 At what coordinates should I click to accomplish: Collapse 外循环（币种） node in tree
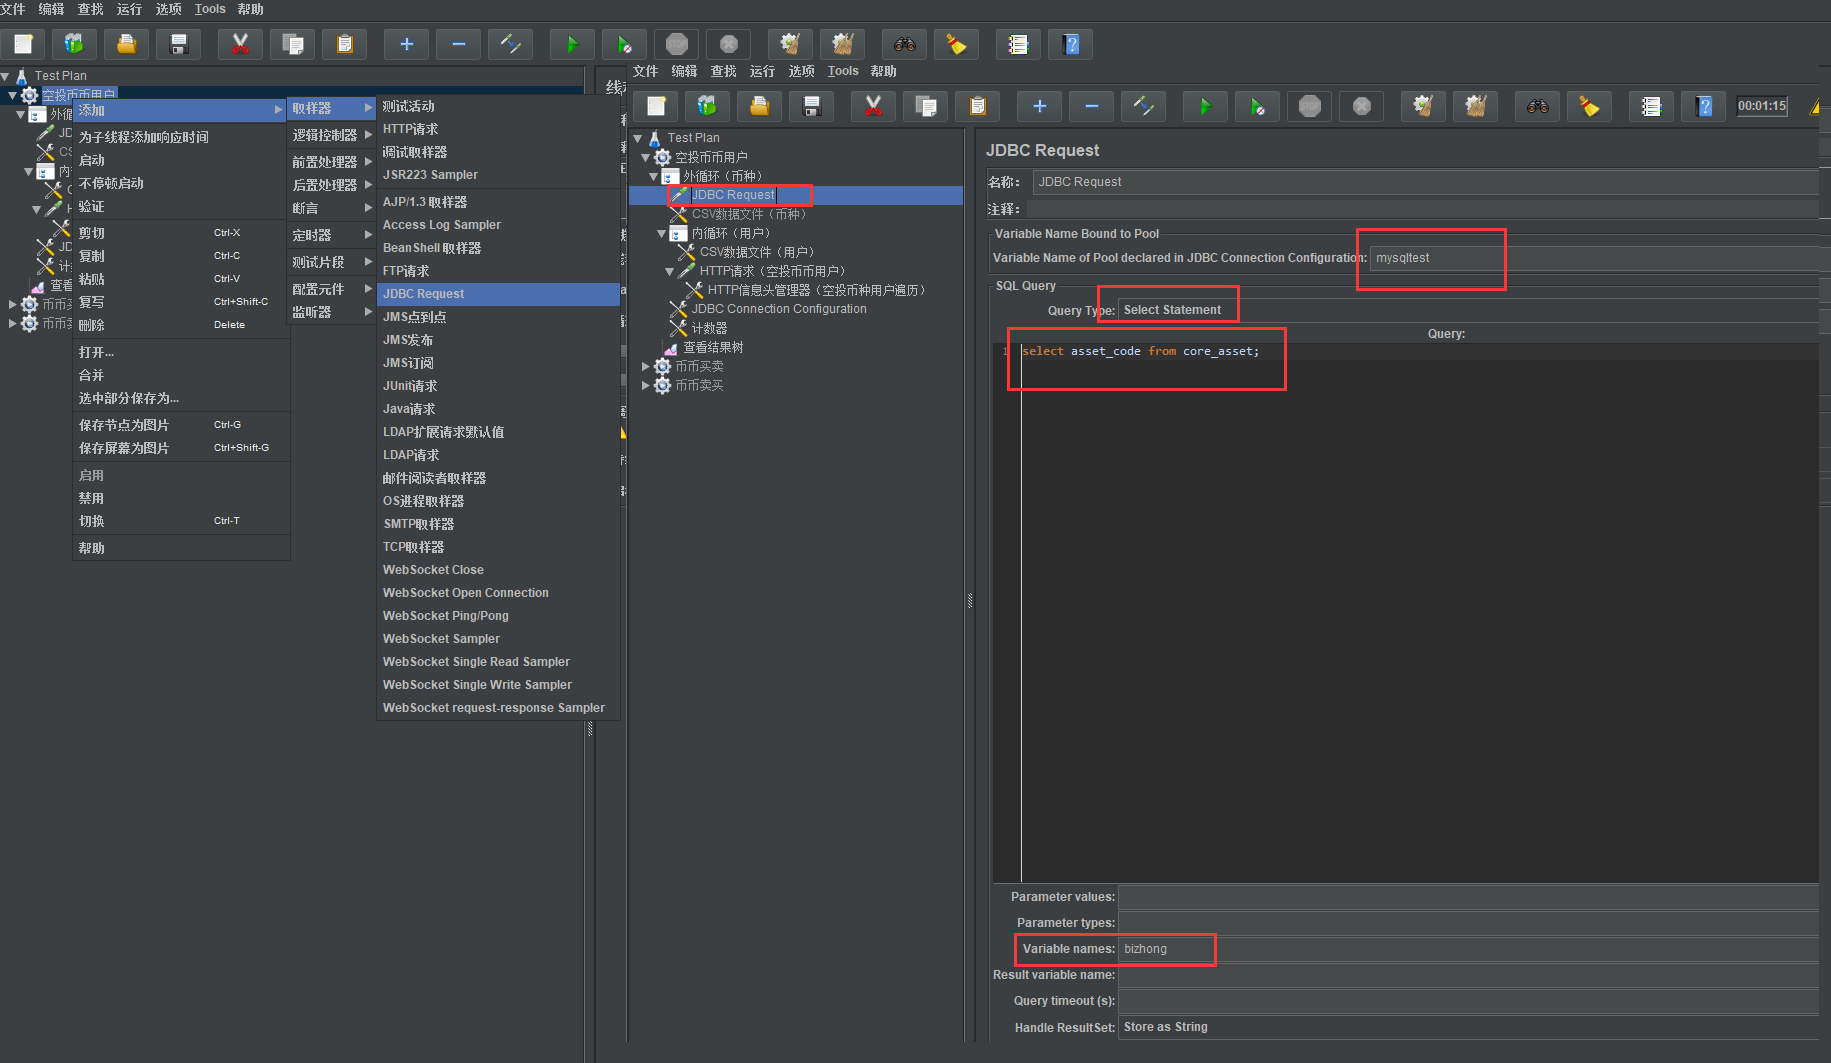click(x=654, y=176)
